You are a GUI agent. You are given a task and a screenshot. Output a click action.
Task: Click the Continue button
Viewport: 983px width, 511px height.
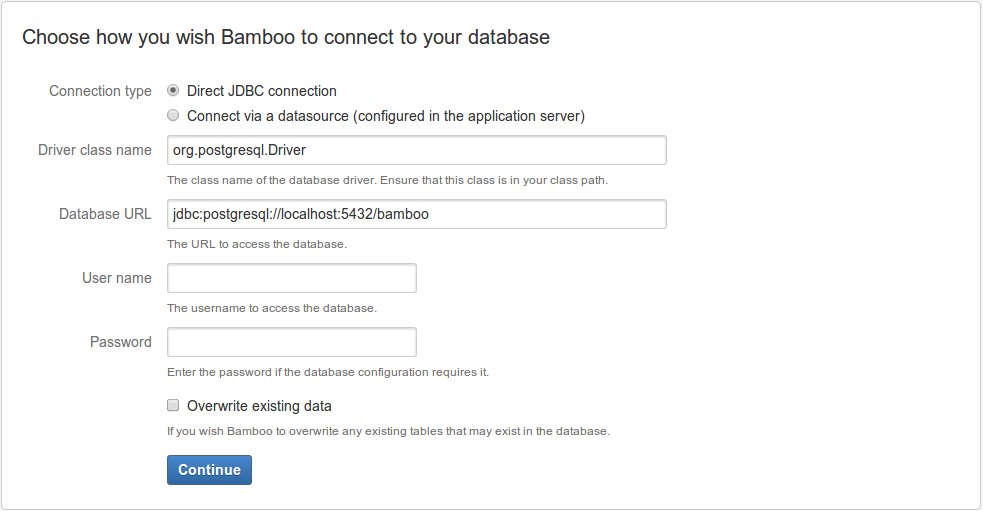tap(209, 470)
